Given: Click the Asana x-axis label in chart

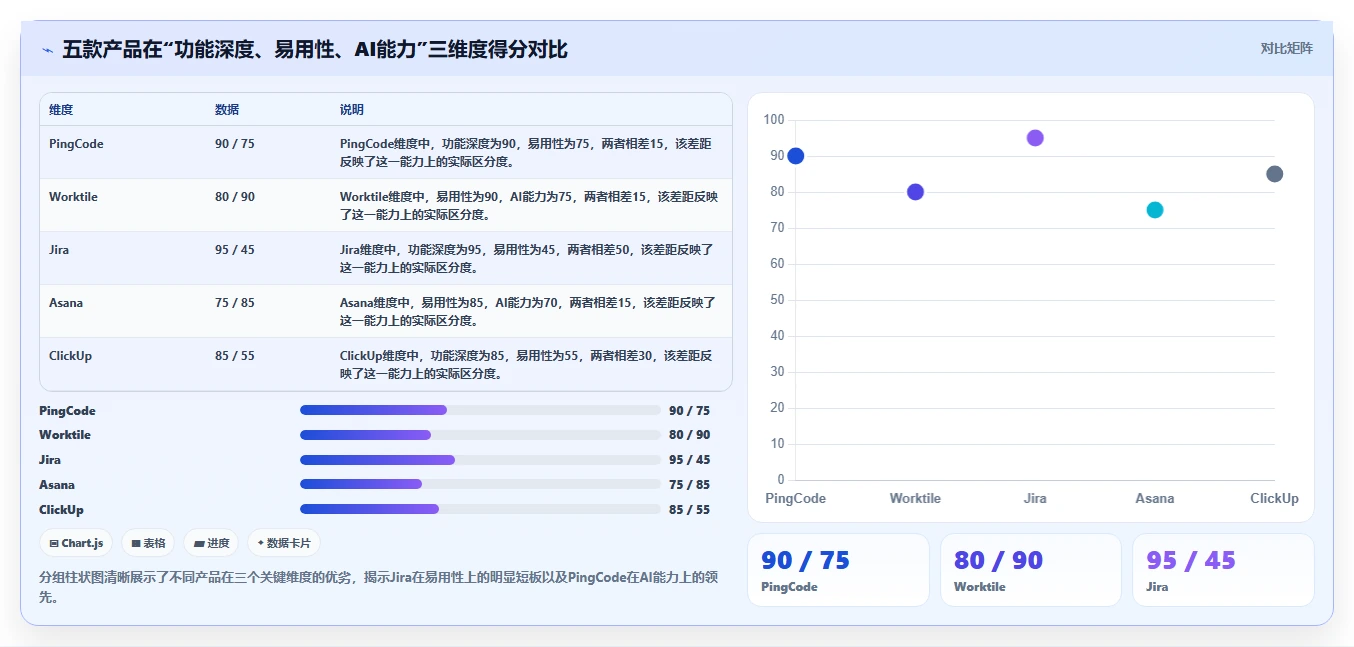Looking at the screenshot, I should tap(1155, 498).
